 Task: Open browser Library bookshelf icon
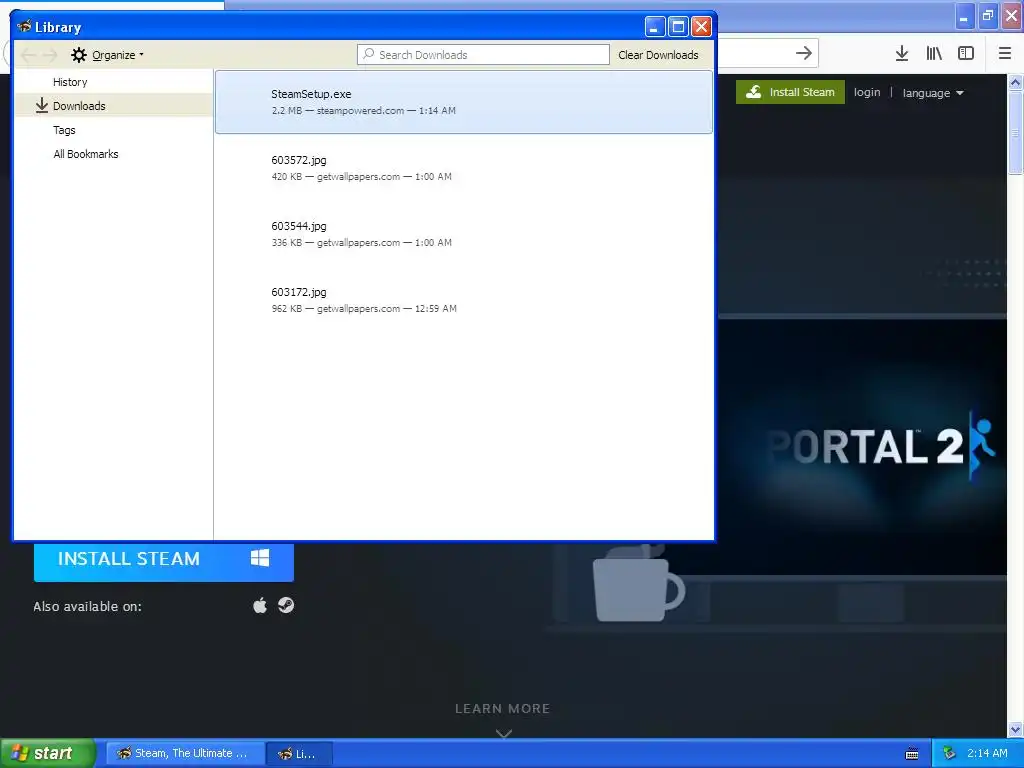pyautogui.click(x=934, y=53)
